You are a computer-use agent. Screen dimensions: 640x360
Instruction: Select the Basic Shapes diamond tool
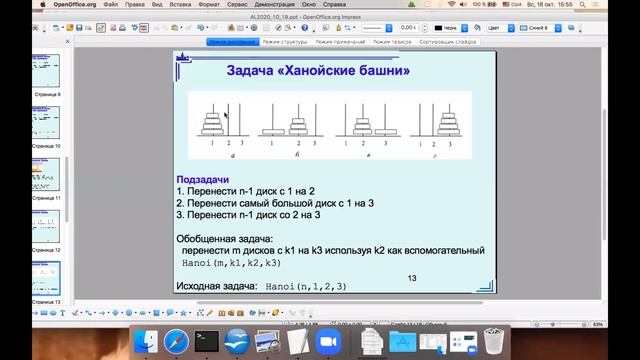[x=115, y=313]
